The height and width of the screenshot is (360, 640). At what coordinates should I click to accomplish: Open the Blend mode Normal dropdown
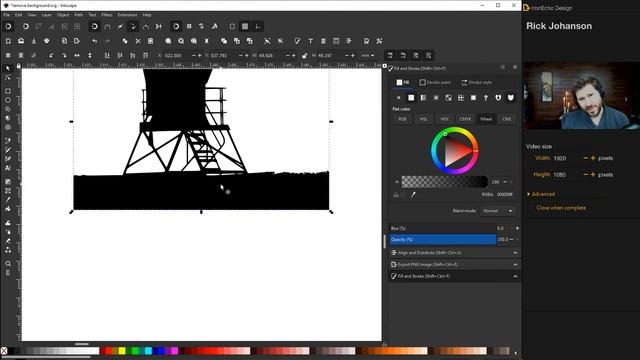click(x=497, y=211)
